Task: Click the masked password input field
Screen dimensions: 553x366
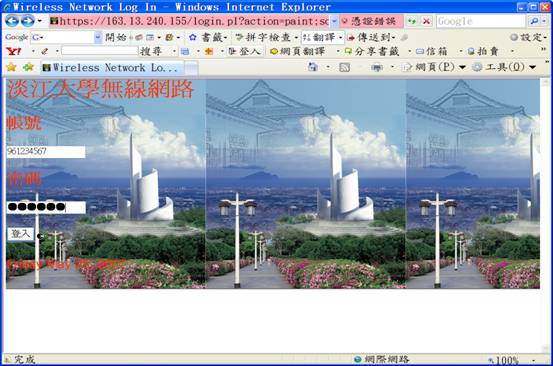Action: click(x=46, y=207)
